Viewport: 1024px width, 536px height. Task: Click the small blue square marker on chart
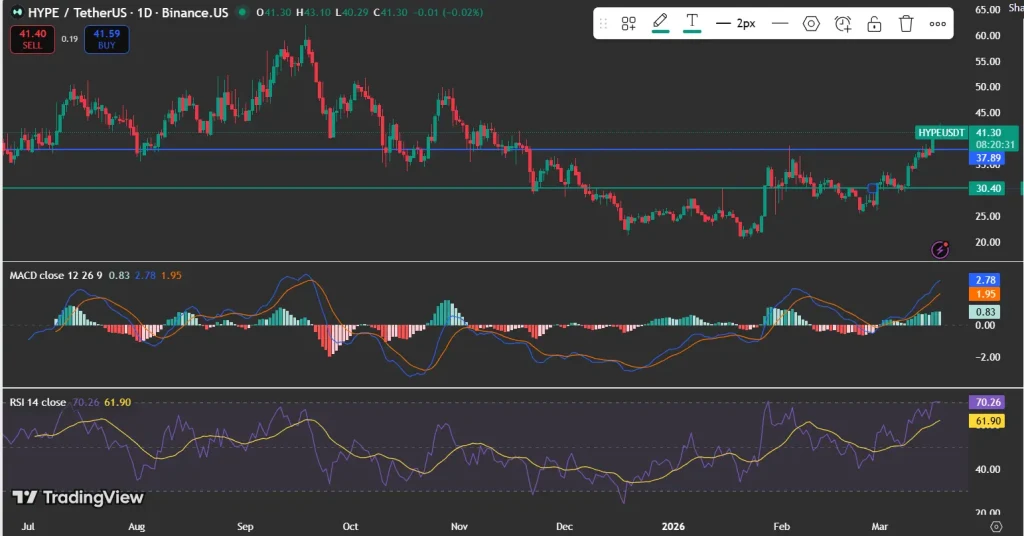872,189
